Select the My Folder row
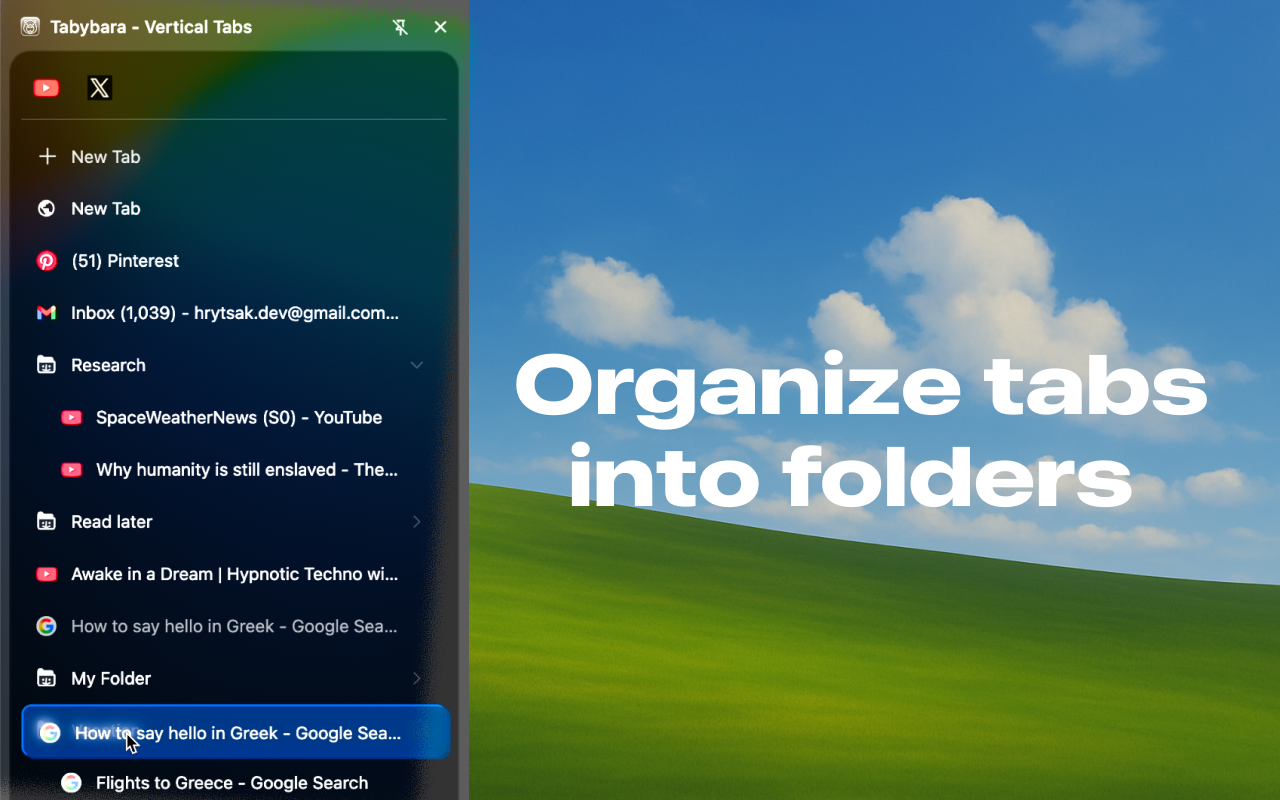 [x=234, y=678]
